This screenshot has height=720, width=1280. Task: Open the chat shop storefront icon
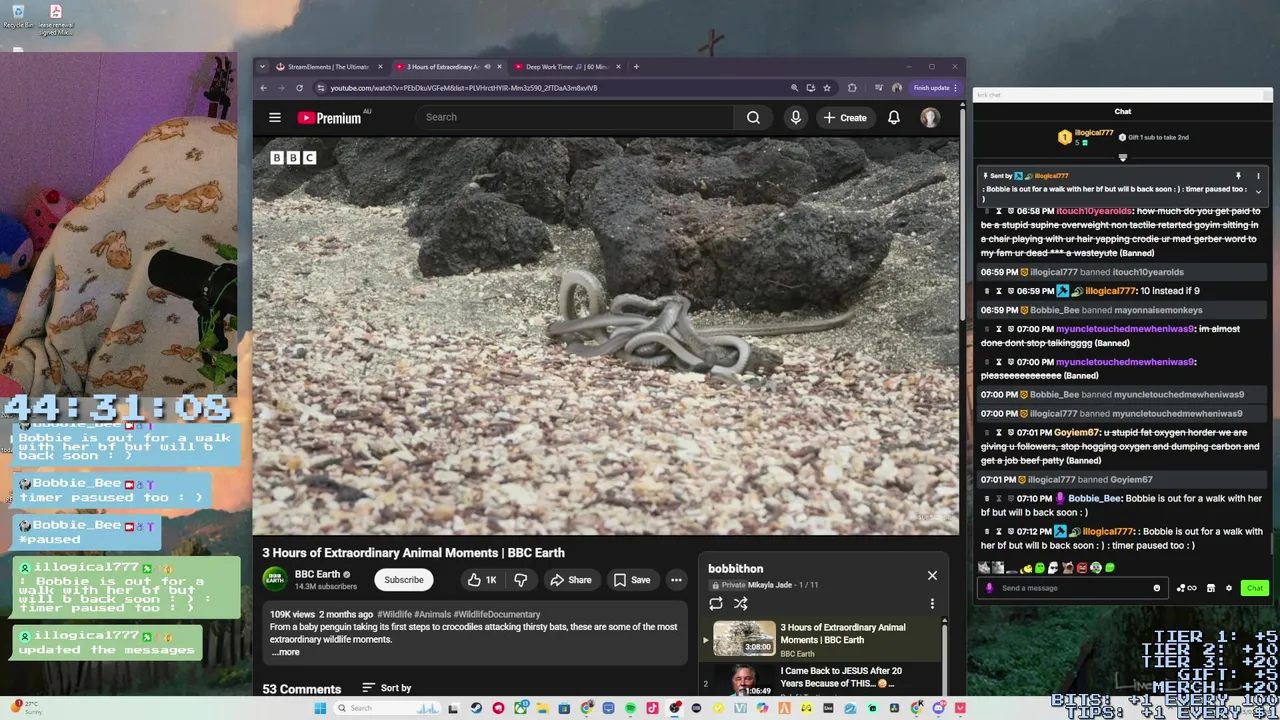pyautogui.click(x=1211, y=588)
